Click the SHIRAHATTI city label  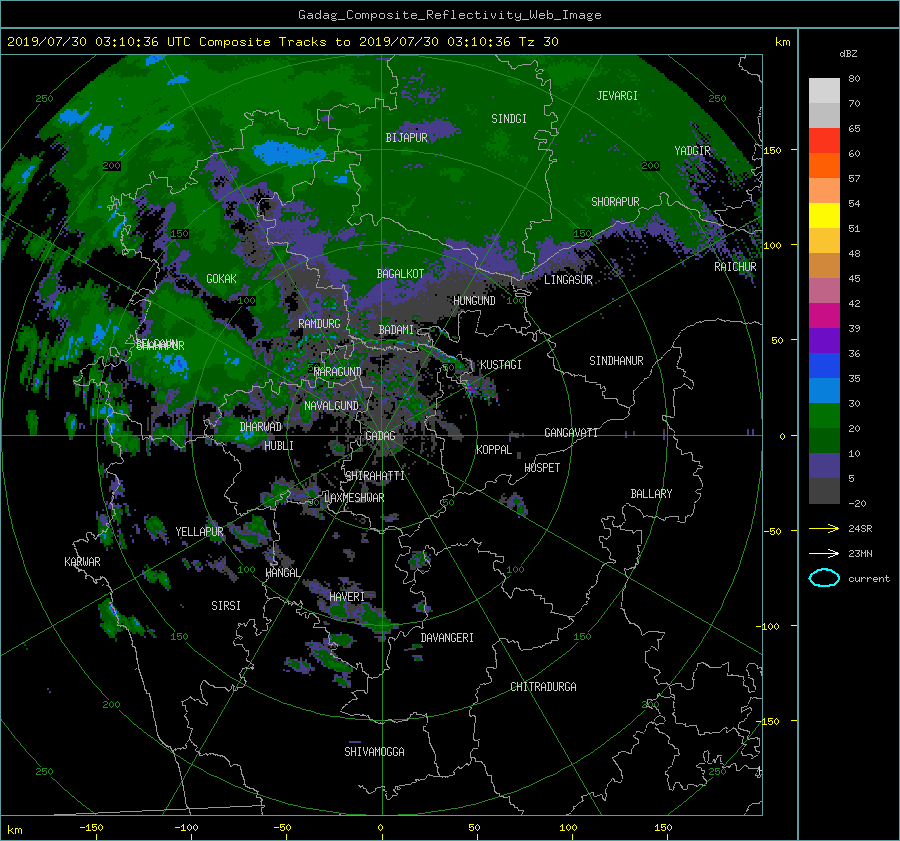tap(375, 476)
